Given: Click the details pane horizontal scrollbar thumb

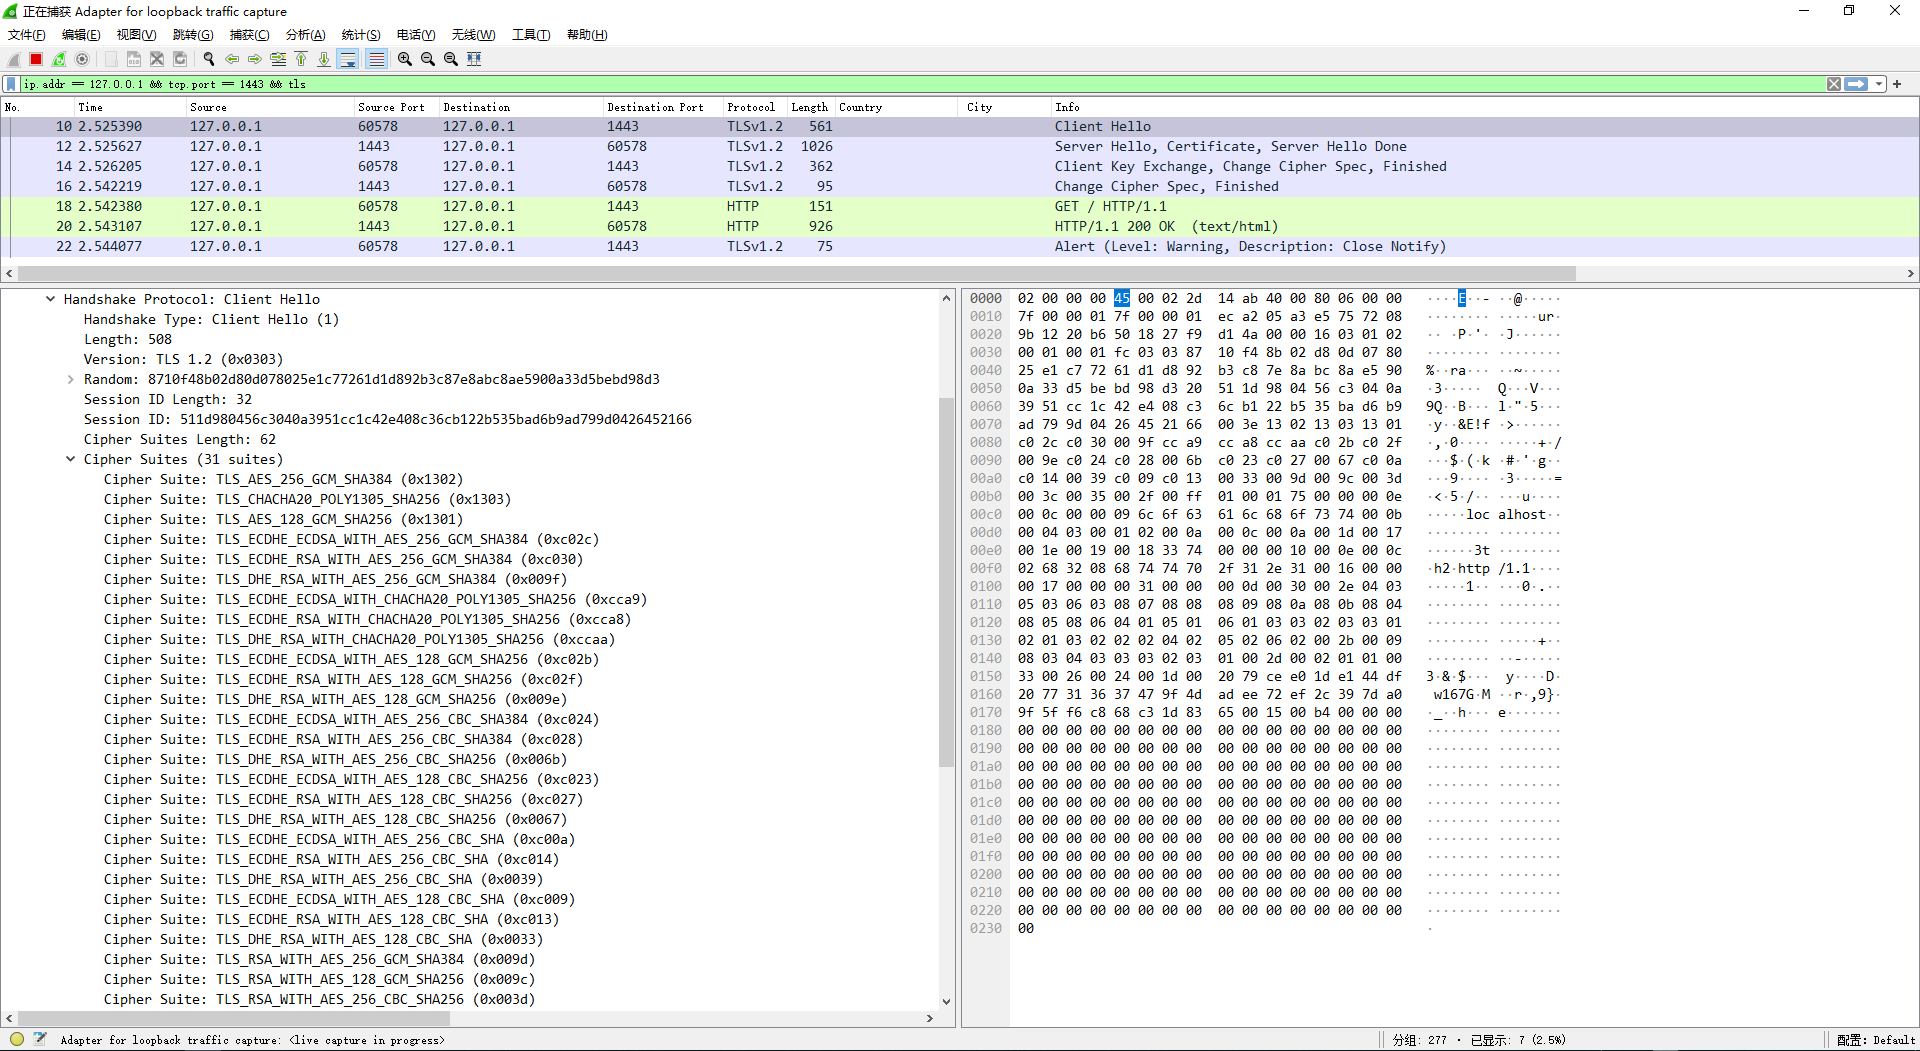Looking at the screenshot, I should click(x=234, y=1018).
